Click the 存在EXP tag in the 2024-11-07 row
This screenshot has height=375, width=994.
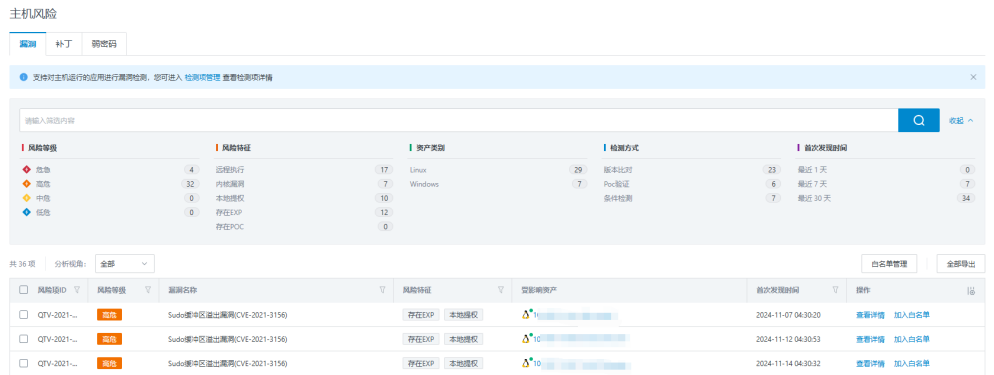coord(420,315)
